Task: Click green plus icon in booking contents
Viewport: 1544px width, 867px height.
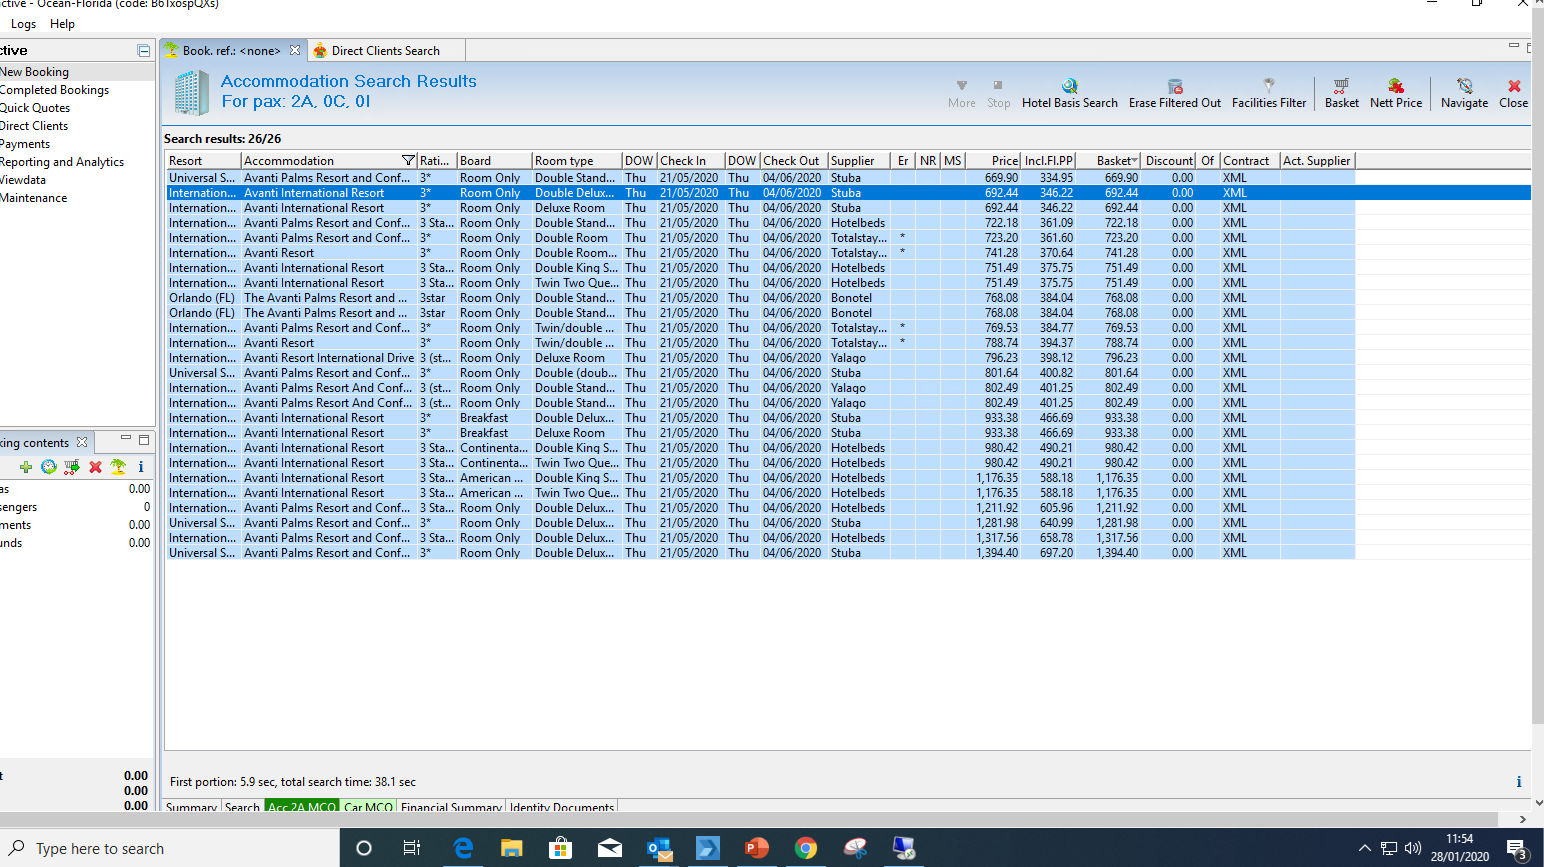Action: (26, 467)
